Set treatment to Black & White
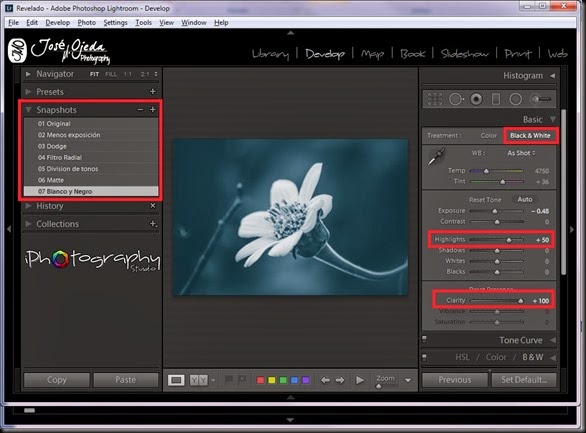The height and width of the screenshot is (433, 586). pos(530,136)
